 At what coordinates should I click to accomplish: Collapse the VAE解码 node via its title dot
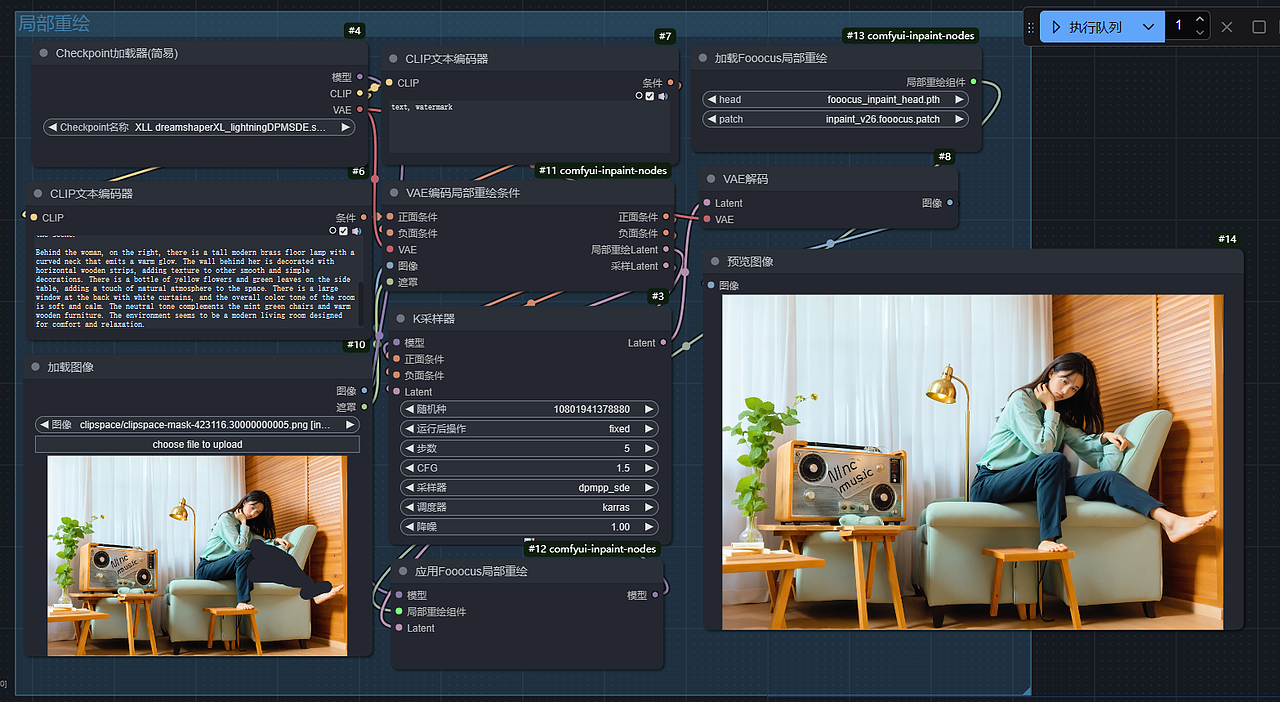[x=711, y=179]
